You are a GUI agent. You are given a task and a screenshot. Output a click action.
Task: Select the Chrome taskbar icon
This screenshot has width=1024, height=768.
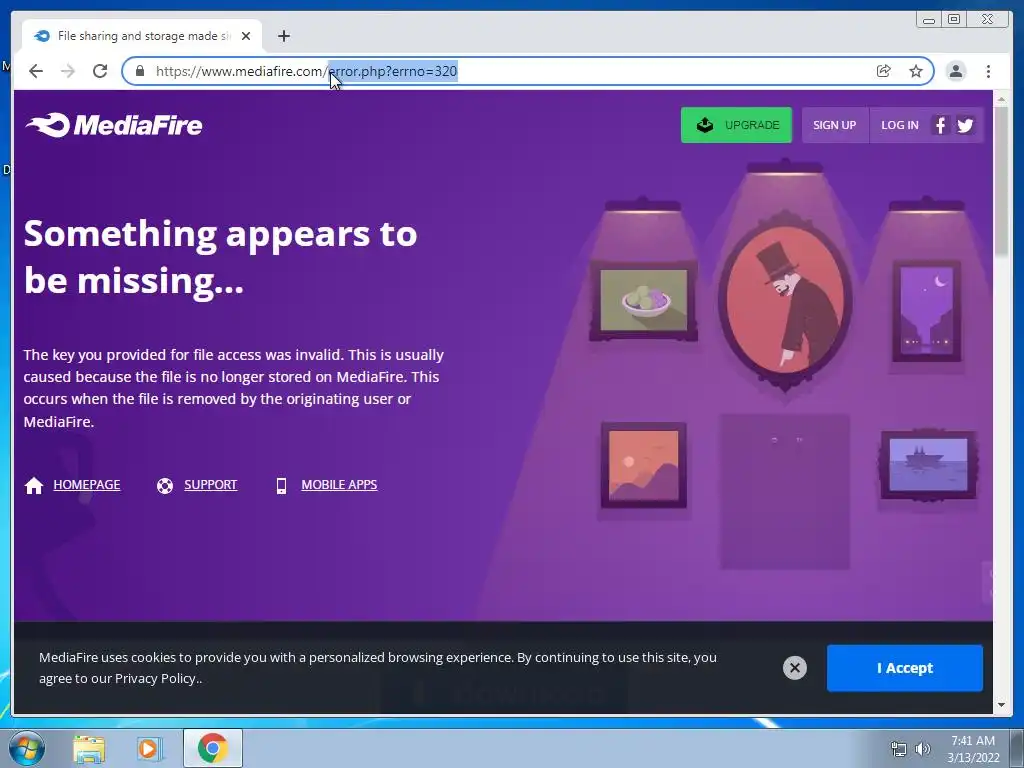click(x=212, y=748)
